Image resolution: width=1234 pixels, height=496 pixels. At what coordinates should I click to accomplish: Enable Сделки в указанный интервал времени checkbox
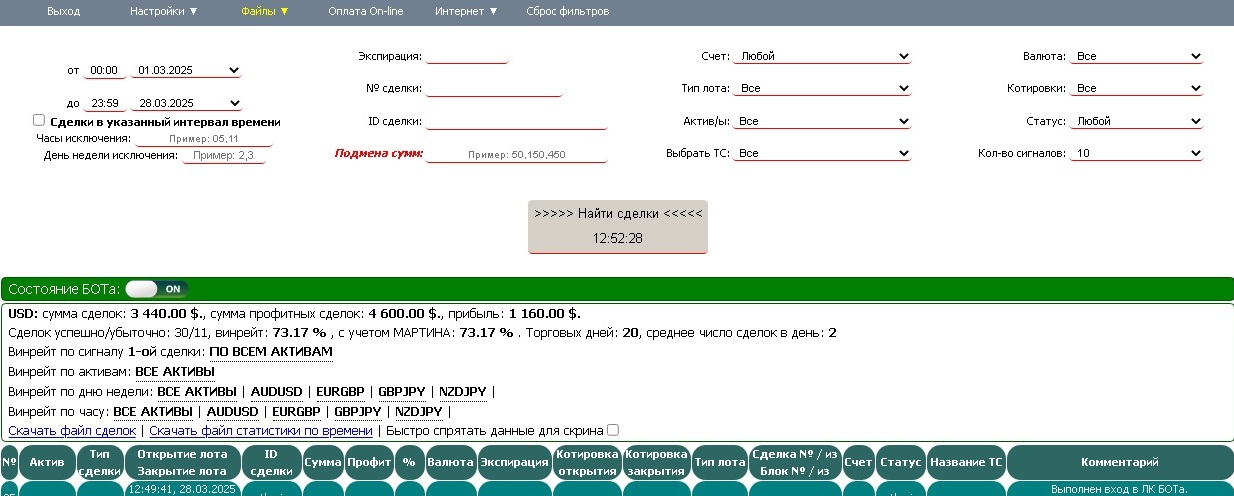coord(39,120)
